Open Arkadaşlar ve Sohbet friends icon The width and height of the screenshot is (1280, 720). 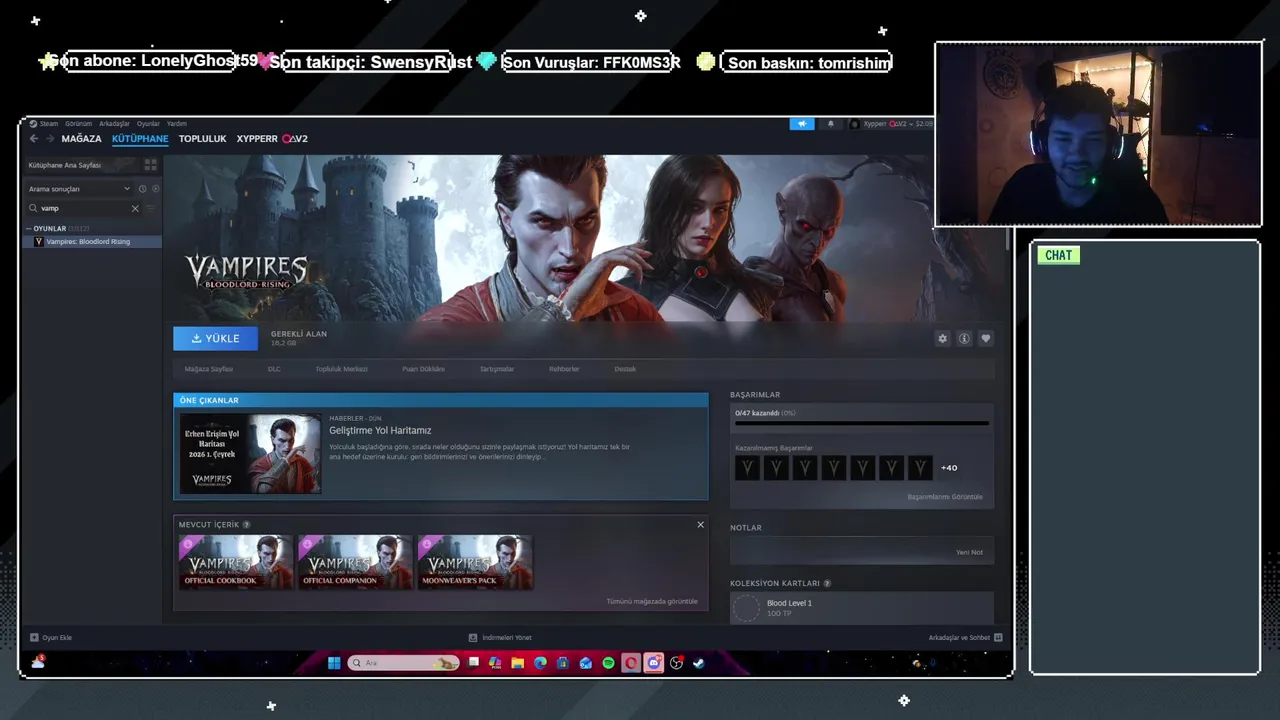(998, 637)
